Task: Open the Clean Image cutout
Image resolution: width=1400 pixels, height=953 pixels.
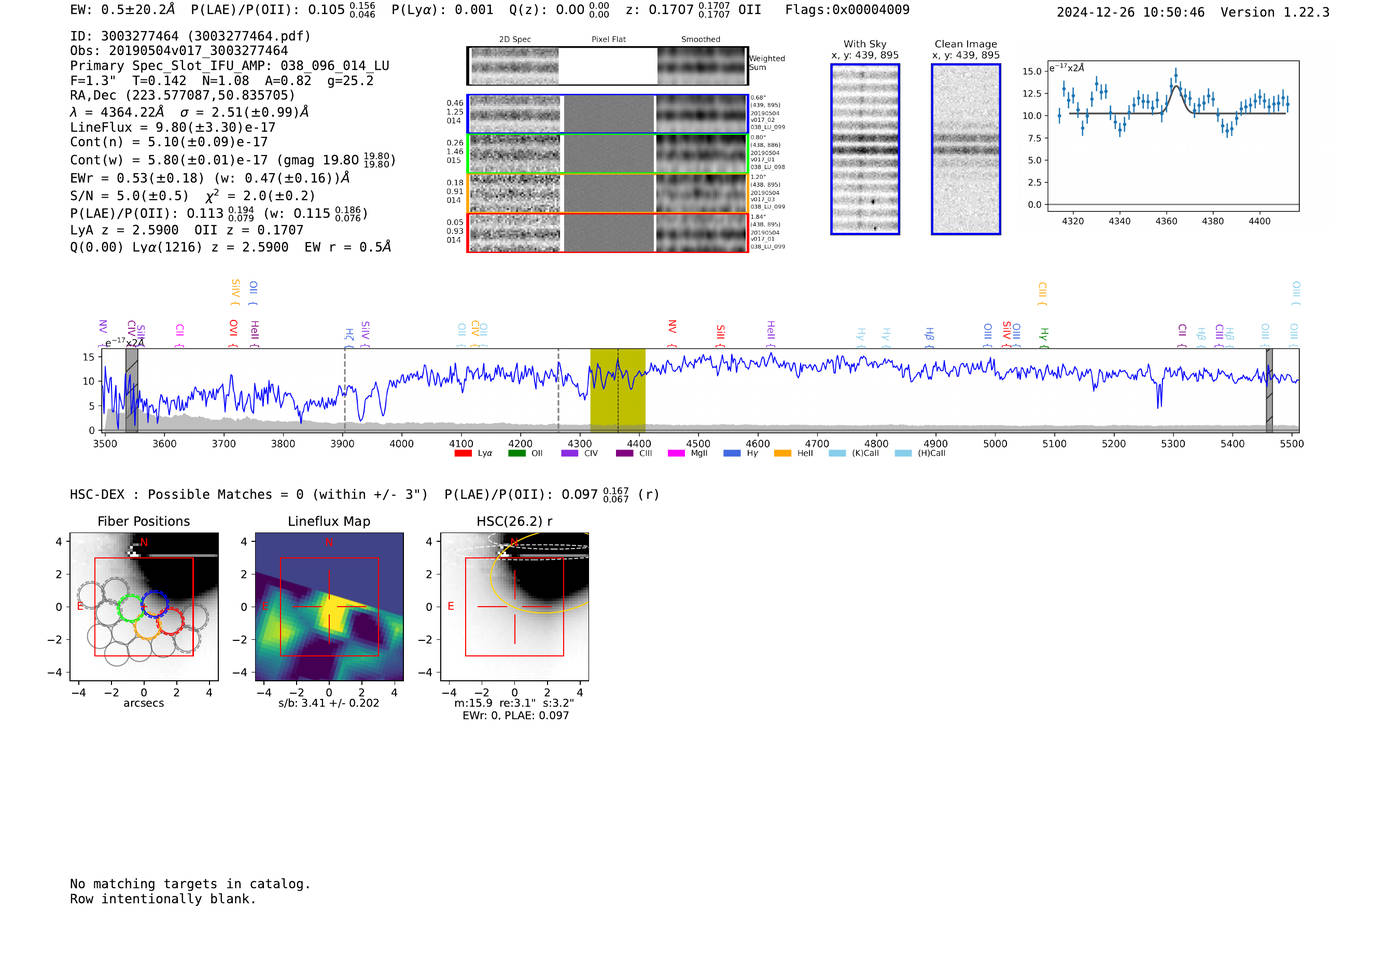Action: 966,149
